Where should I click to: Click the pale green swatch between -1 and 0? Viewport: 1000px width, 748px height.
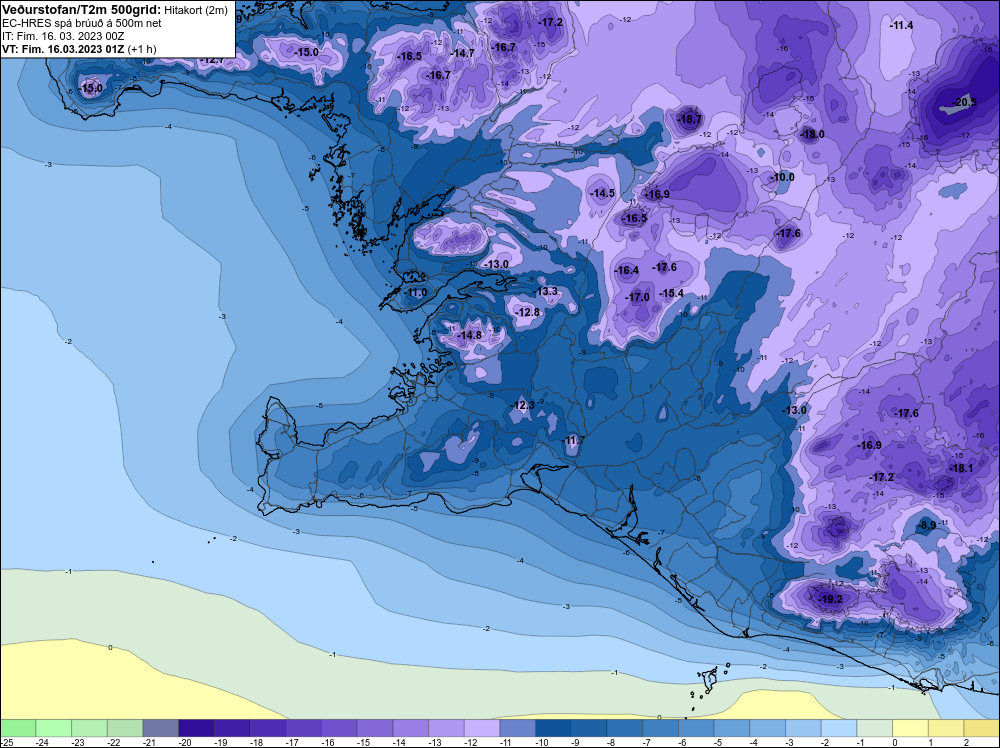875,728
